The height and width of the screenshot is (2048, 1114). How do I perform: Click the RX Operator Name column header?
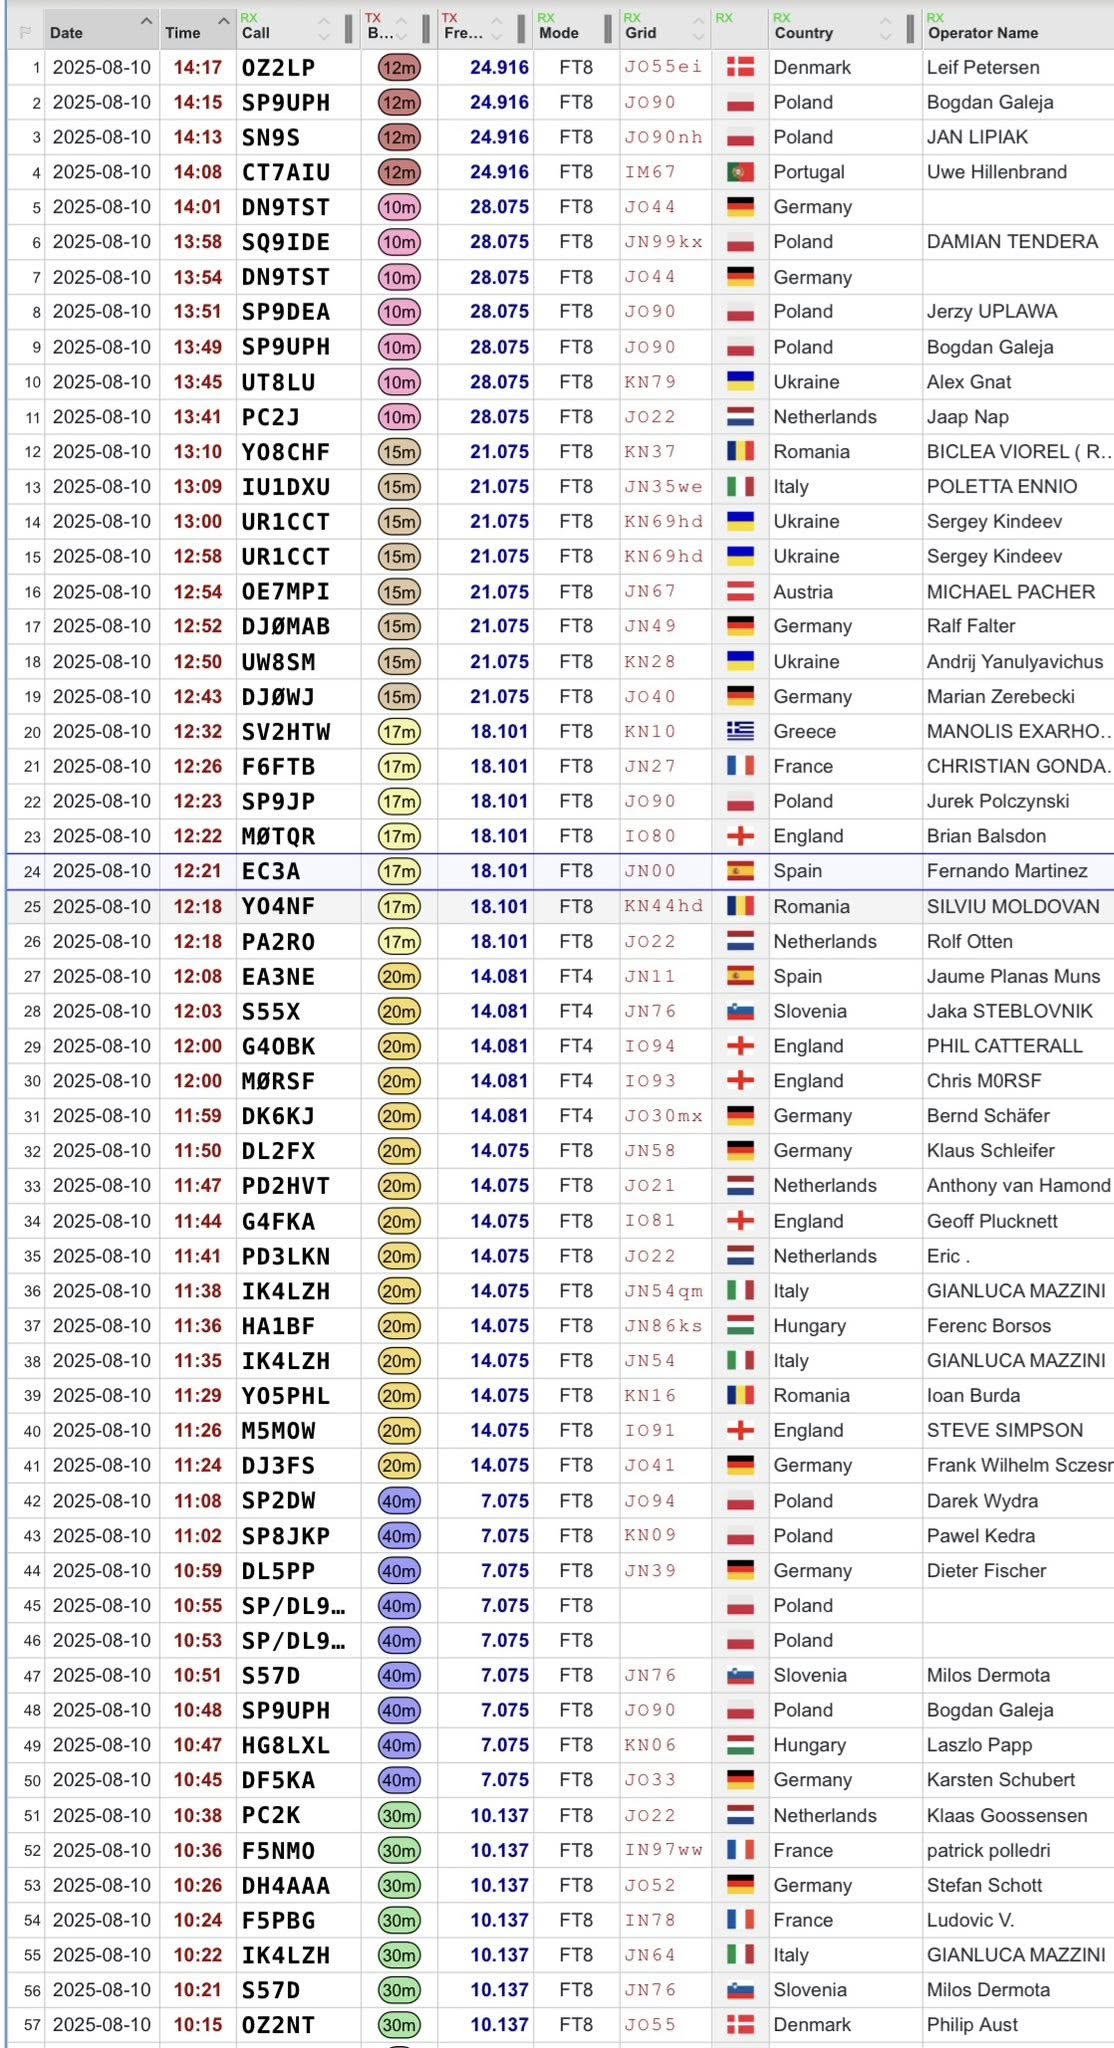(982, 32)
